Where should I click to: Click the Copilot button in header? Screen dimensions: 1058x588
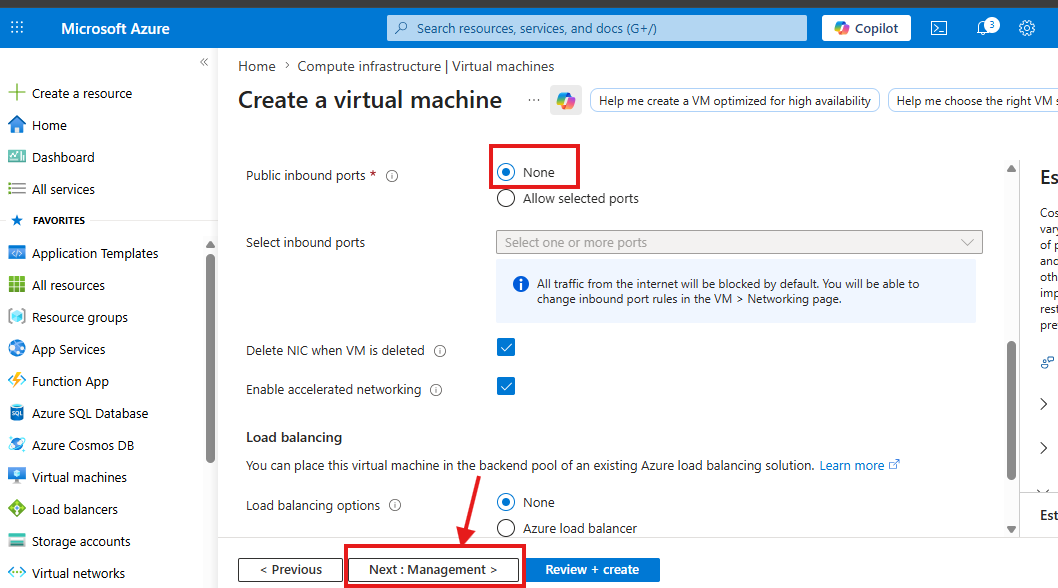[x=866, y=28]
